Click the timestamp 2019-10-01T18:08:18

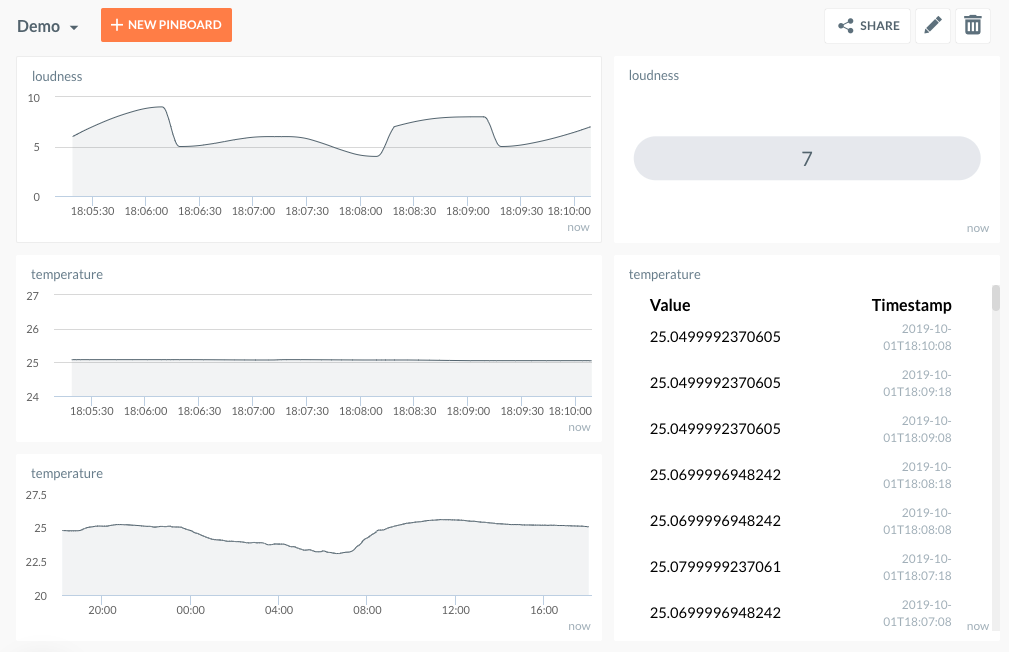click(919, 475)
